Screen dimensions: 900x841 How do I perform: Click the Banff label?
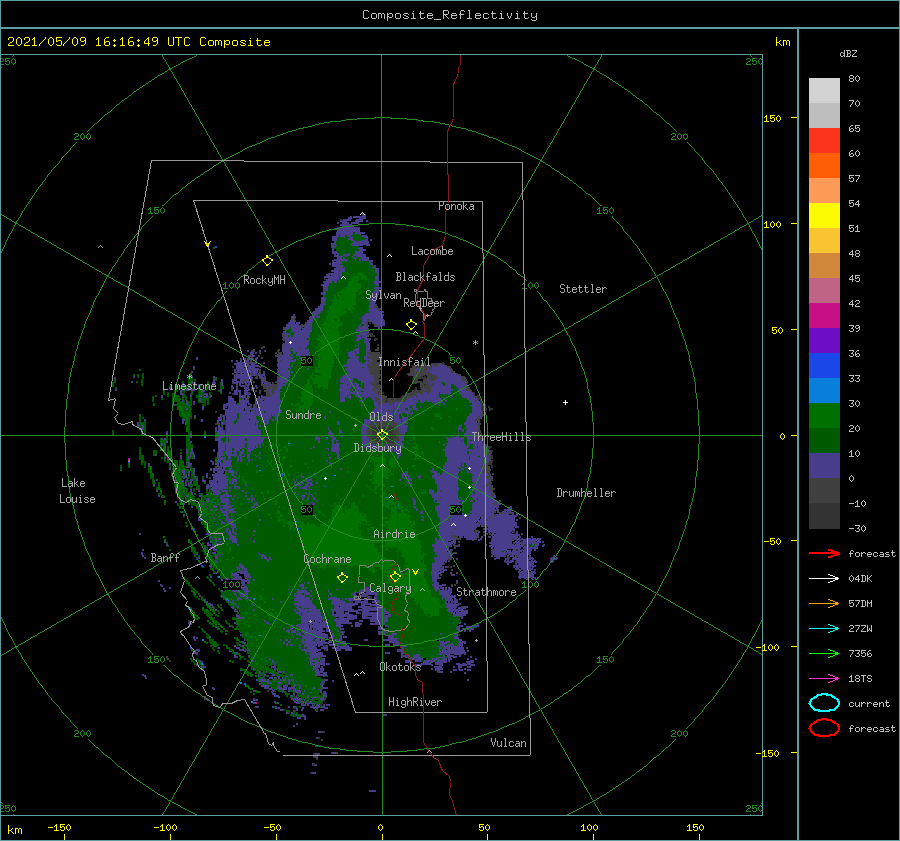click(165, 557)
